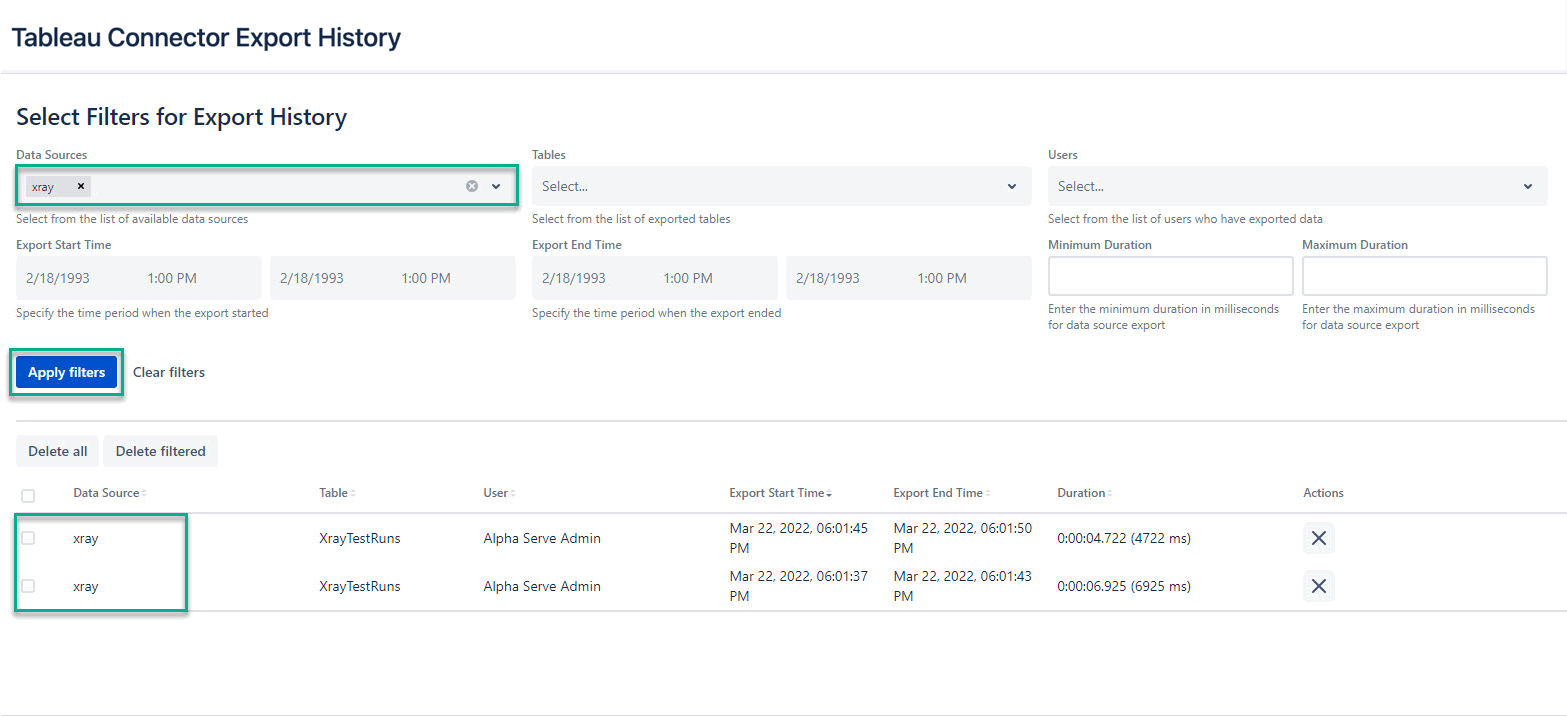Clear all selected data sources with the circle-x icon

[x=472, y=186]
